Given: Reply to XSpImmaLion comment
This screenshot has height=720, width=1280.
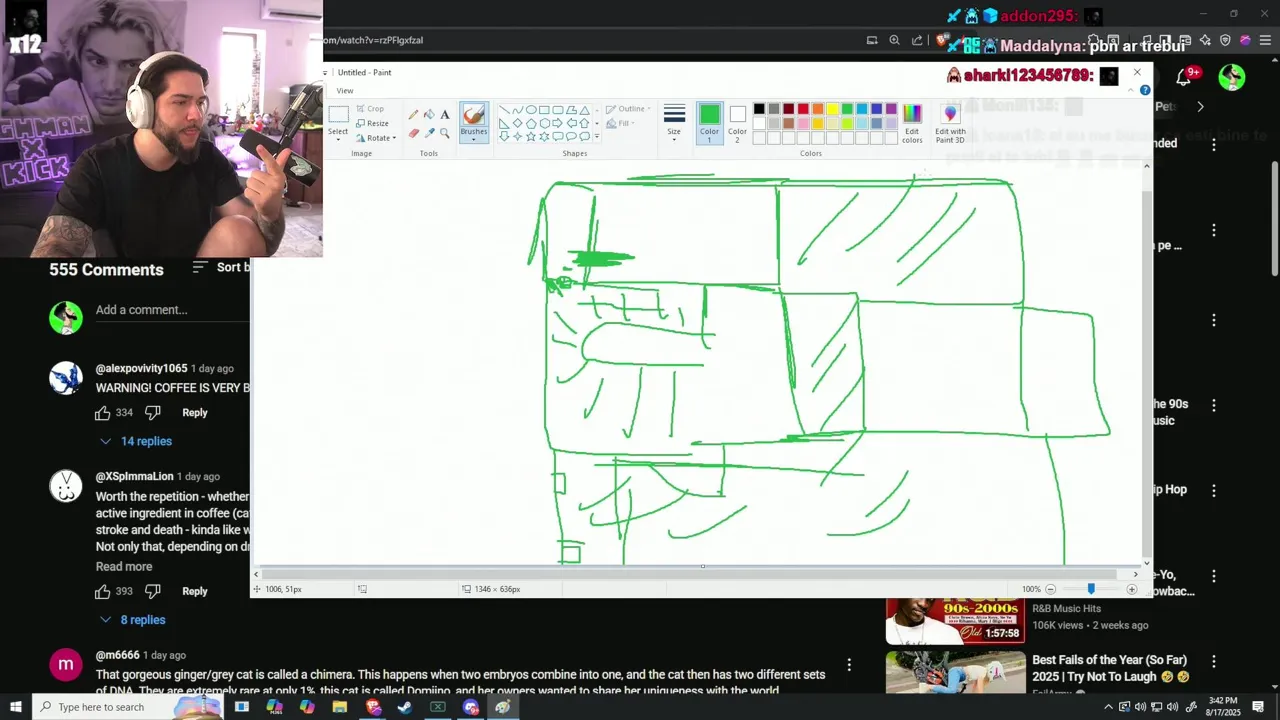Looking at the screenshot, I should 195,591.
